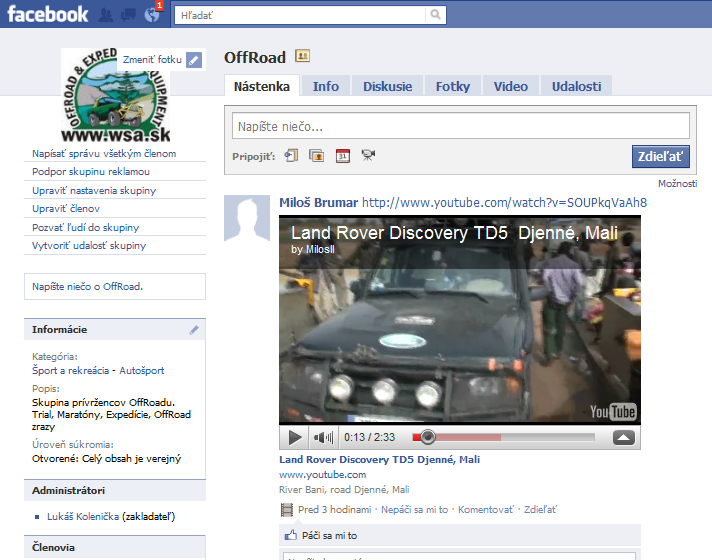
Task: Open the Udalosti tab
Action: [576, 86]
